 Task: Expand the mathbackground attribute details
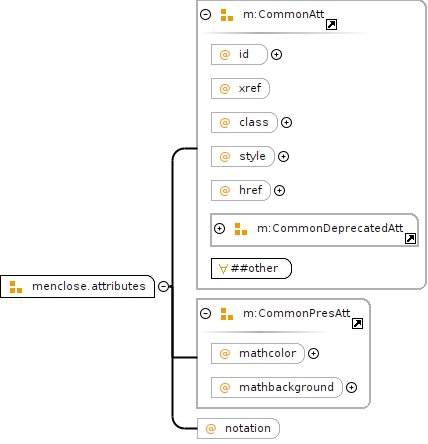coord(351,387)
